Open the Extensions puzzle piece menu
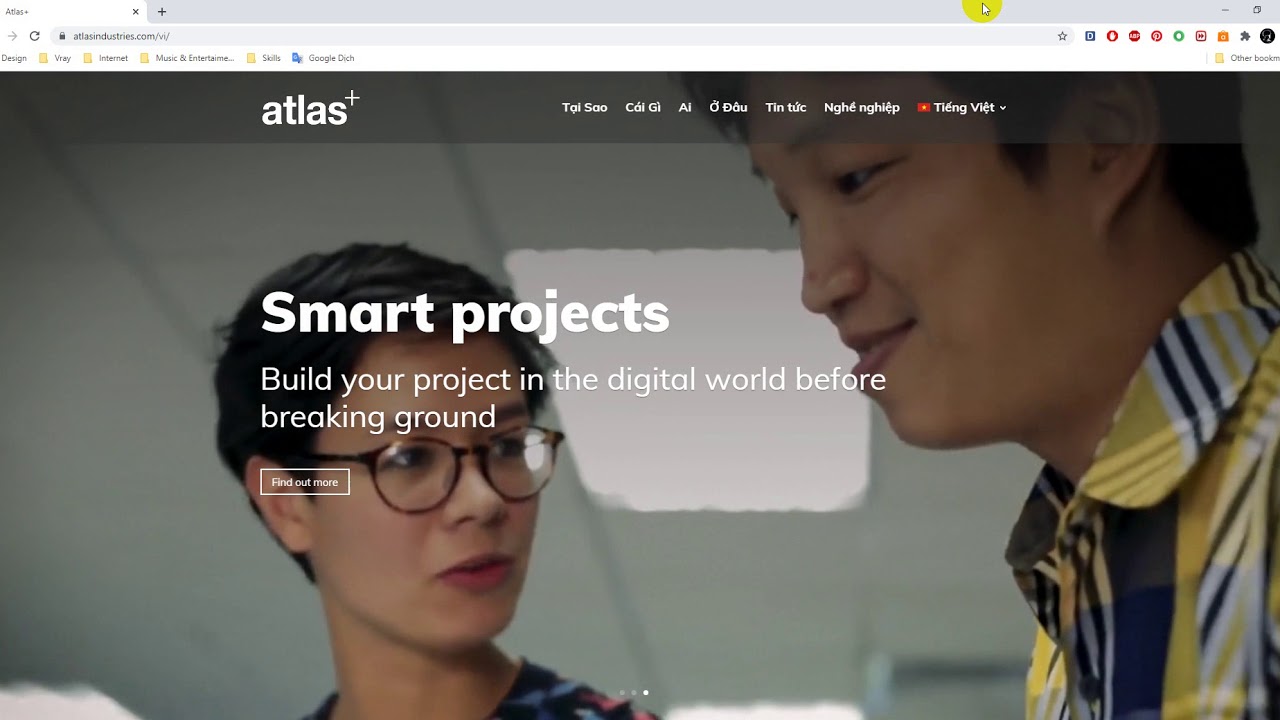The image size is (1280, 720). click(x=1245, y=36)
